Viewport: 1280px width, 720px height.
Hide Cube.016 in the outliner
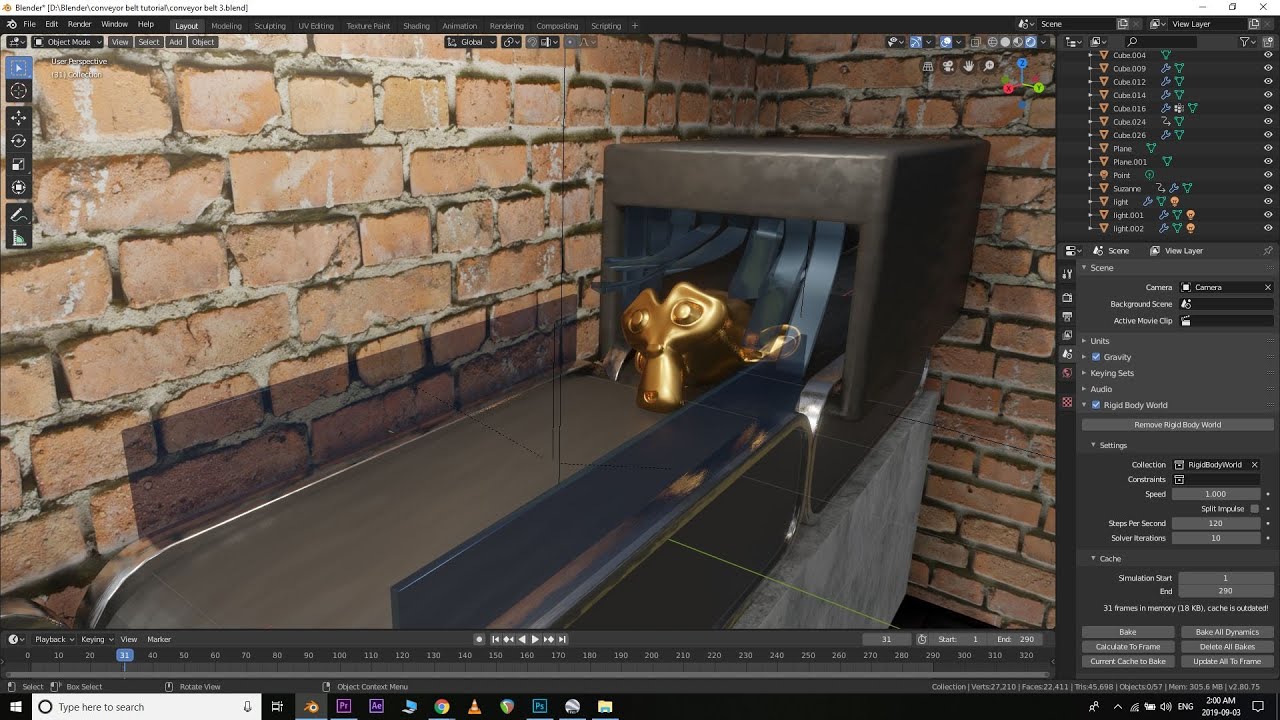click(x=1269, y=108)
